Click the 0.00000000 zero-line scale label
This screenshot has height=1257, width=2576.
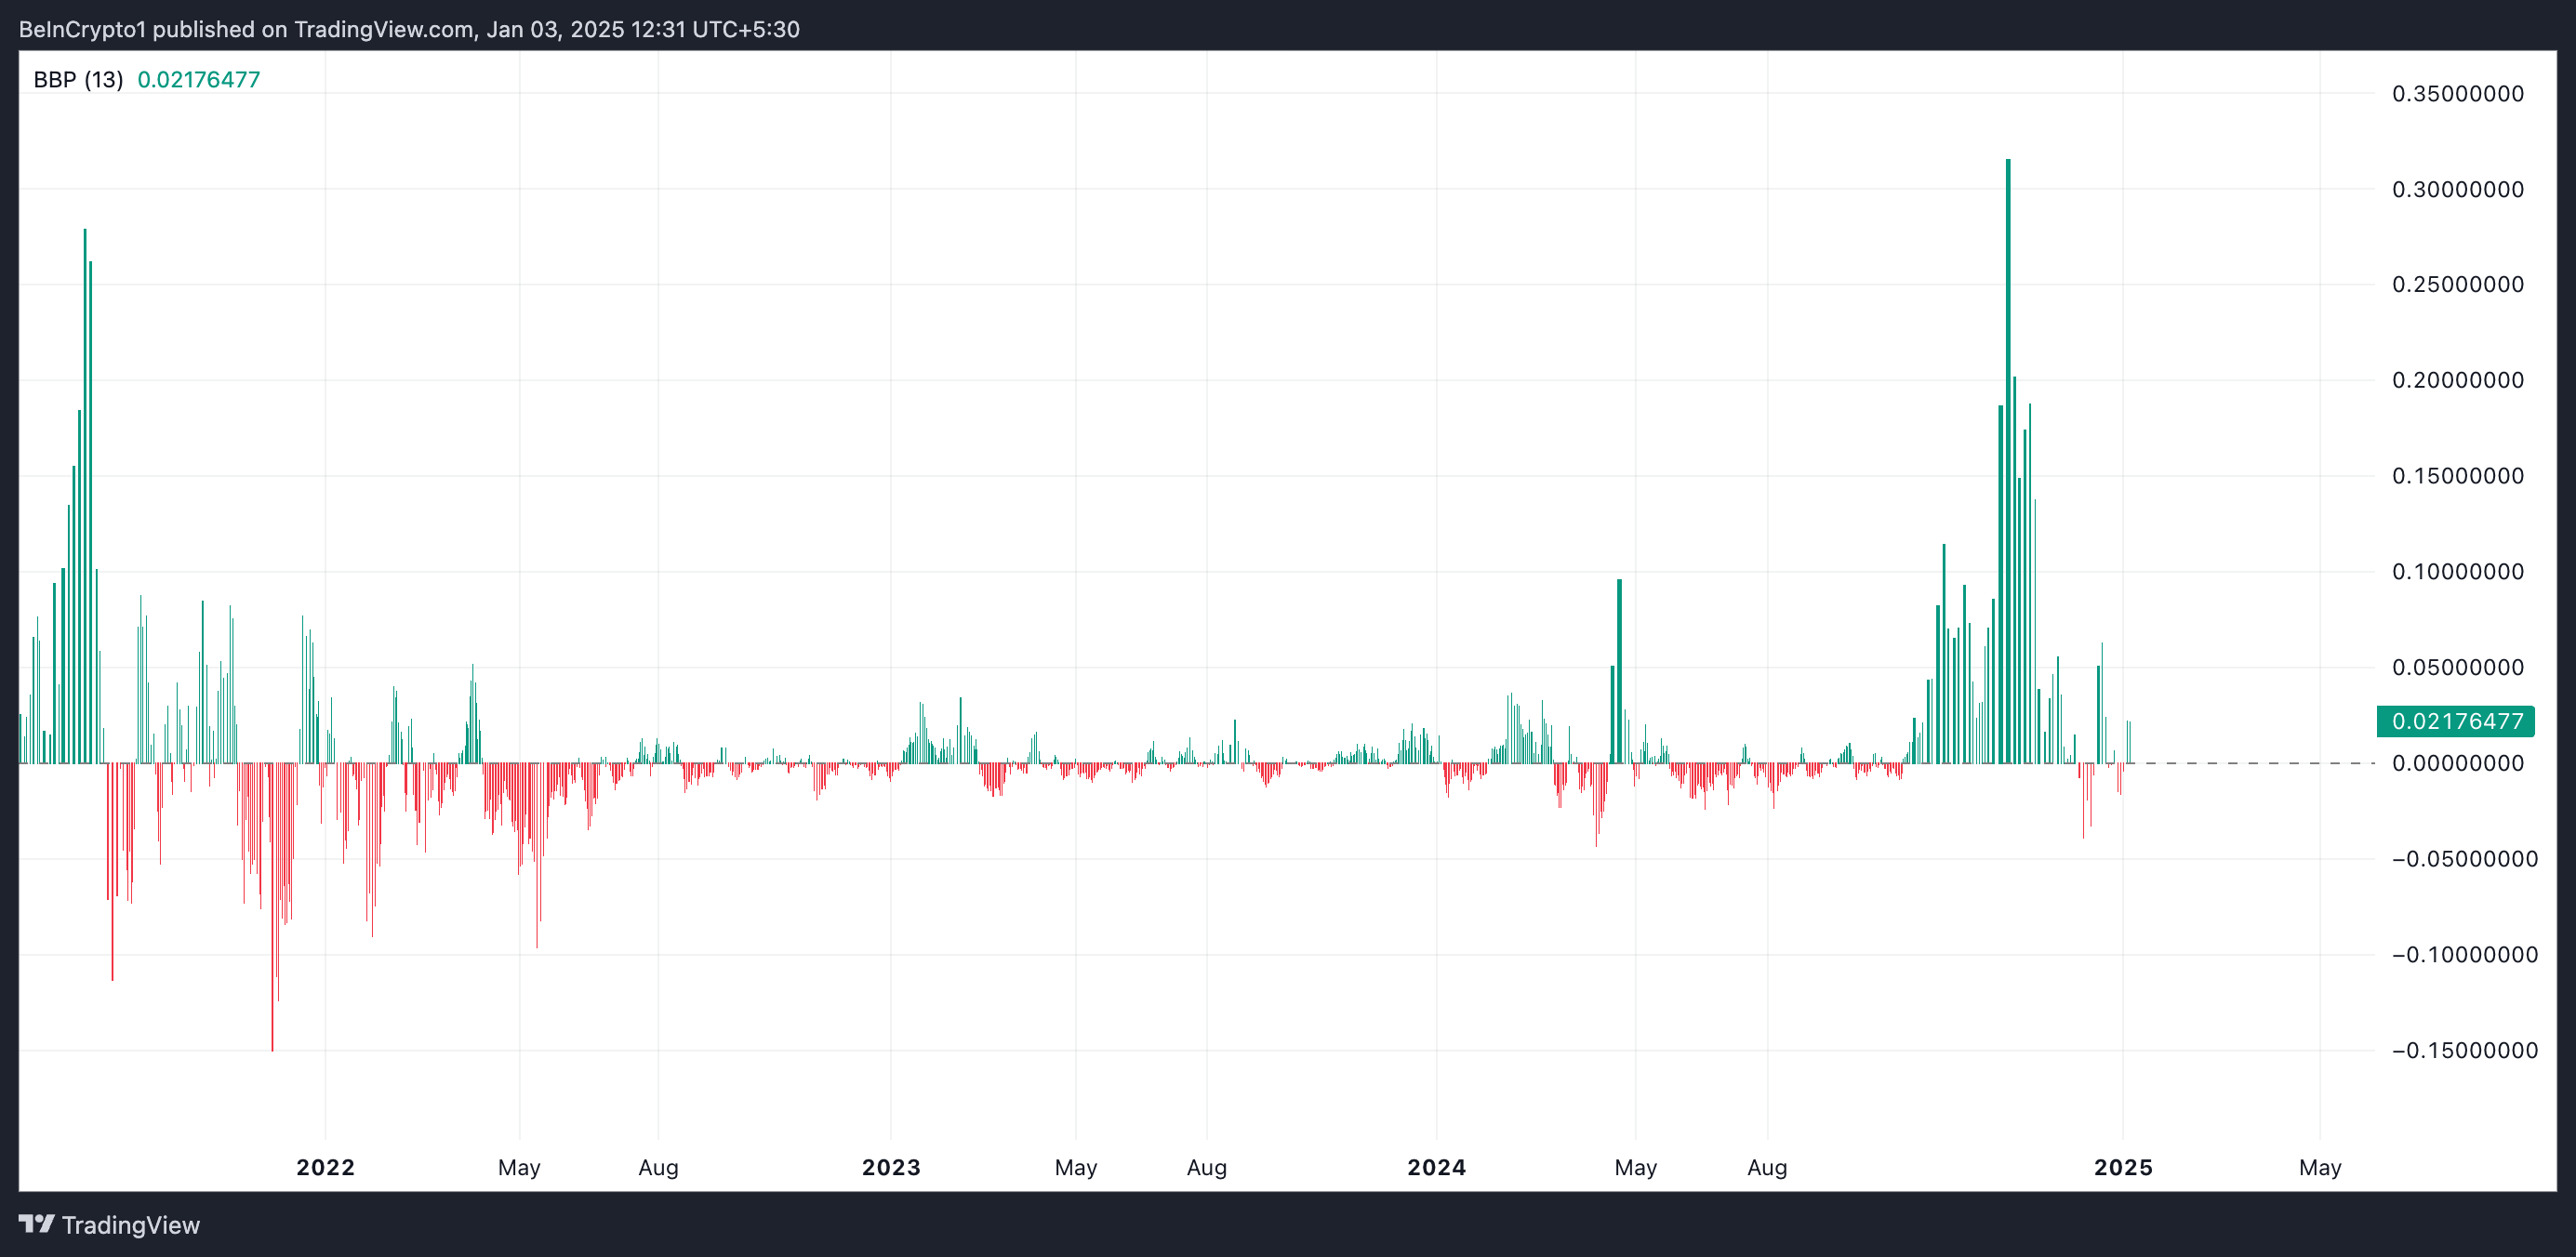pyautogui.click(x=2457, y=763)
